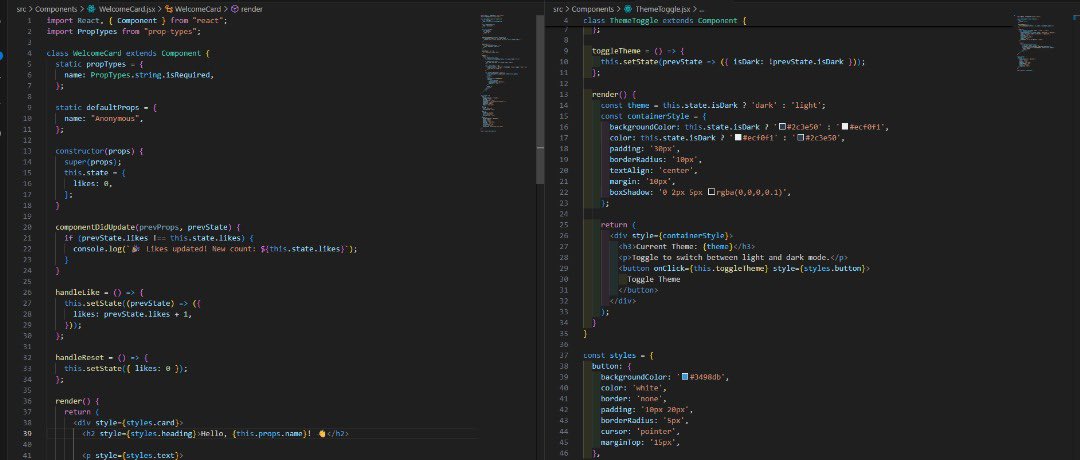Click the #2c3e50 swatch on the backgroundColor line

[782, 127]
